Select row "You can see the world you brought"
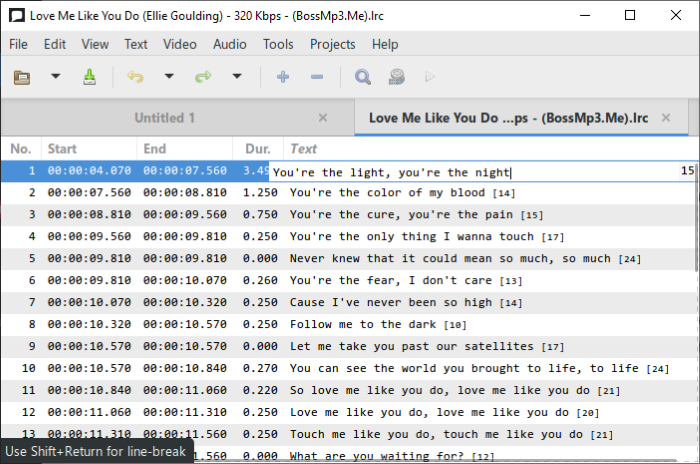 (x=348, y=368)
